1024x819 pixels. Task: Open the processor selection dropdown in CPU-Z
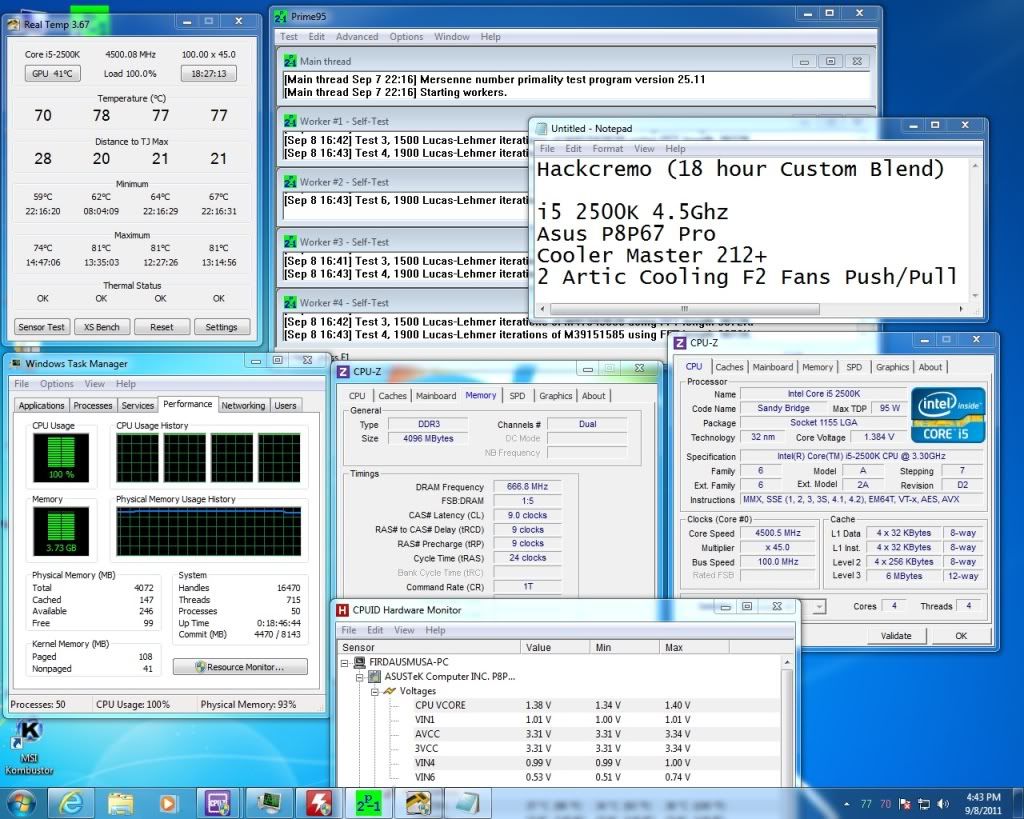pyautogui.click(x=820, y=606)
